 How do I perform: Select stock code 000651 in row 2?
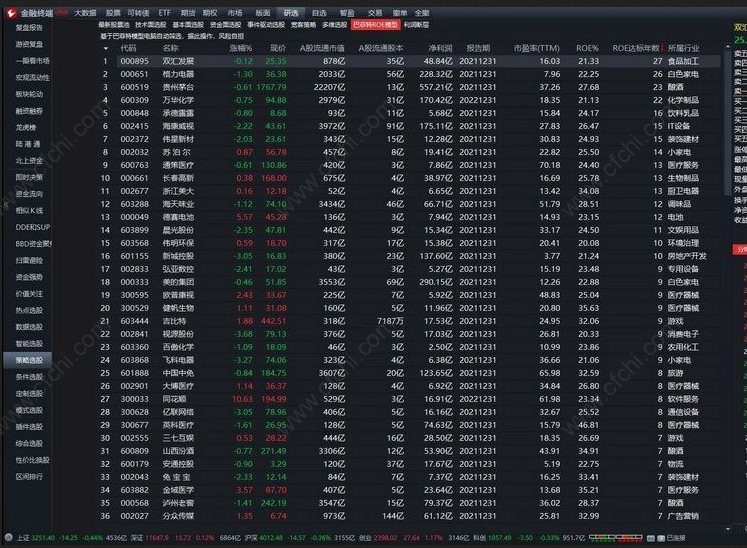click(134, 74)
